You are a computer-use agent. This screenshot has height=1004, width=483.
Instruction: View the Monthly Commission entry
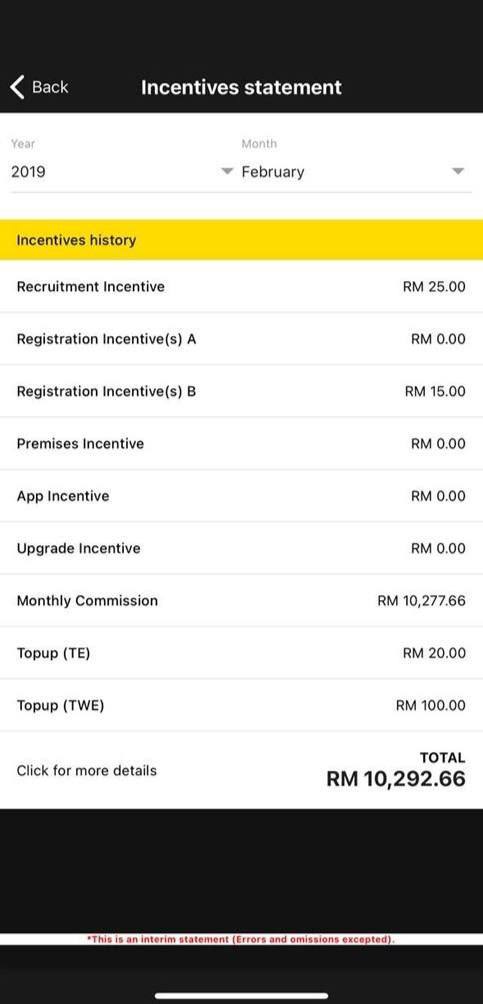tap(242, 601)
